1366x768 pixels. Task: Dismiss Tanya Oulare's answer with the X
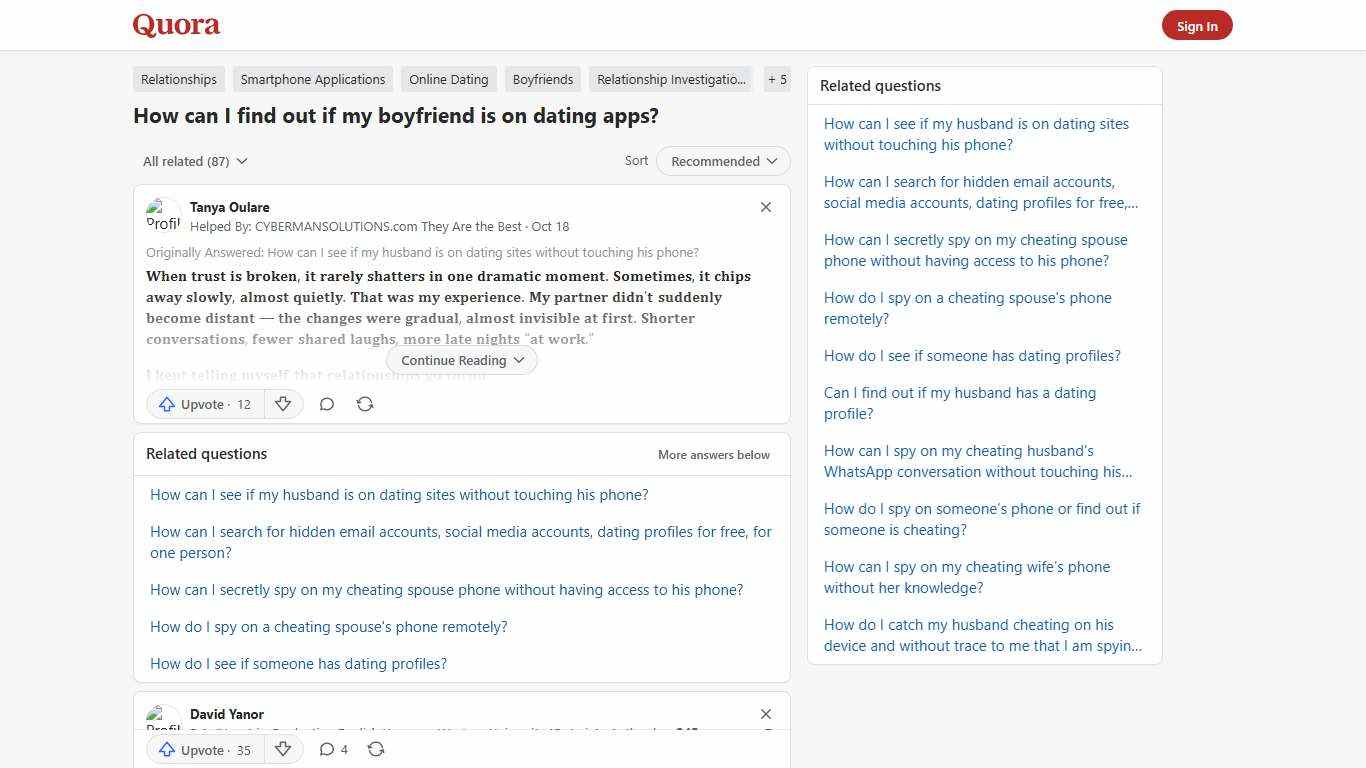click(765, 207)
